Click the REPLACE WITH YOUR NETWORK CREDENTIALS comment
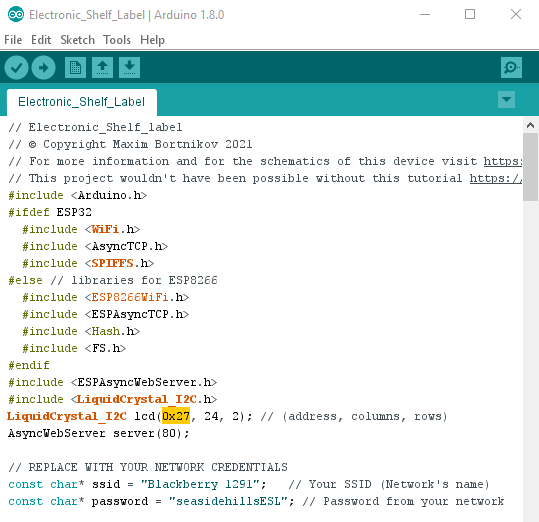The height and width of the screenshot is (522, 539). point(148,467)
